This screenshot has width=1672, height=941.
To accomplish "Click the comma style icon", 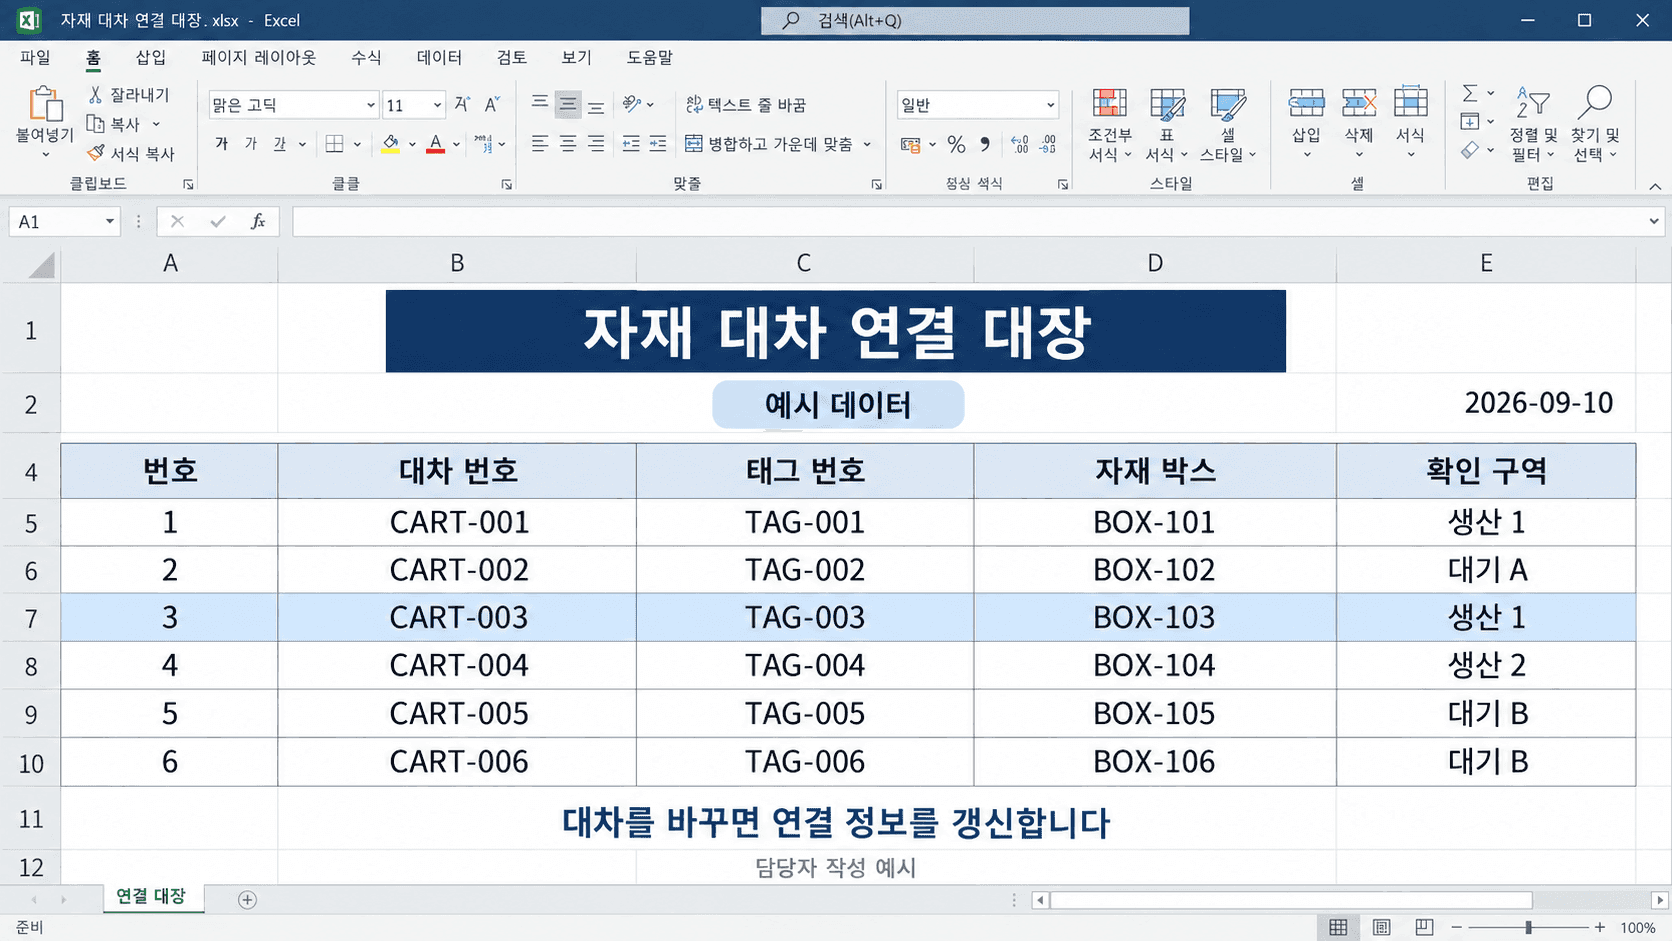I will (985, 144).
